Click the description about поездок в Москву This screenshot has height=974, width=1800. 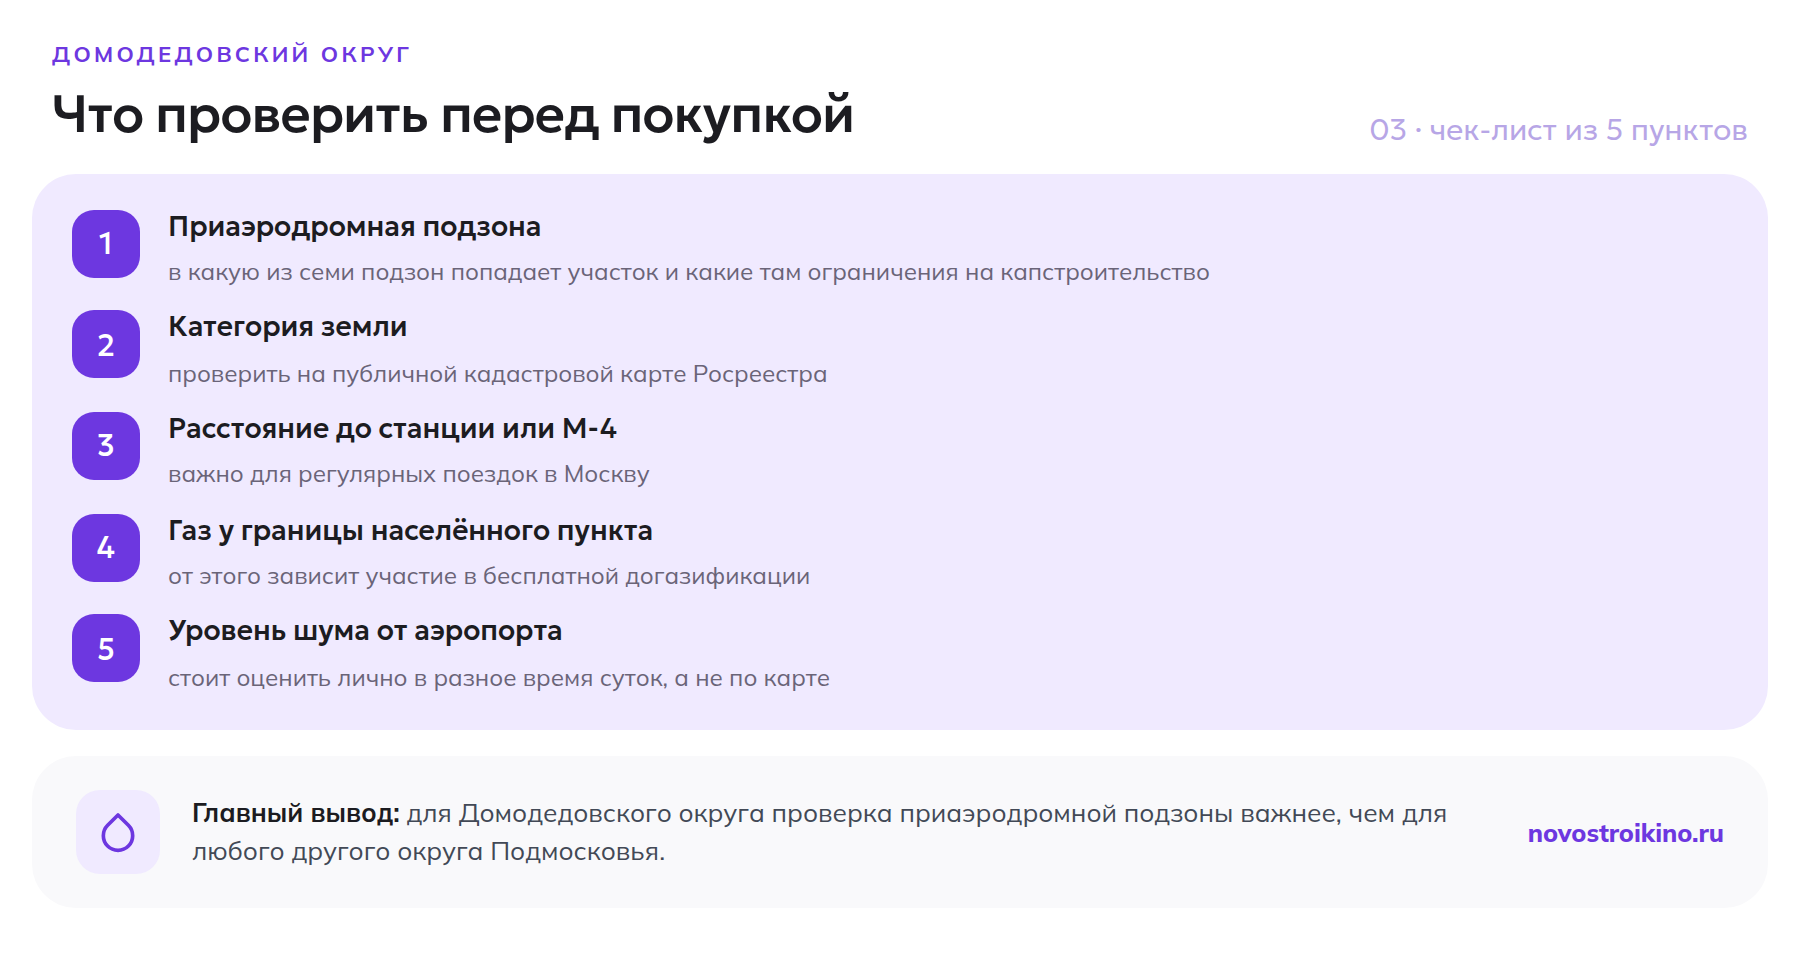[408, 474]
